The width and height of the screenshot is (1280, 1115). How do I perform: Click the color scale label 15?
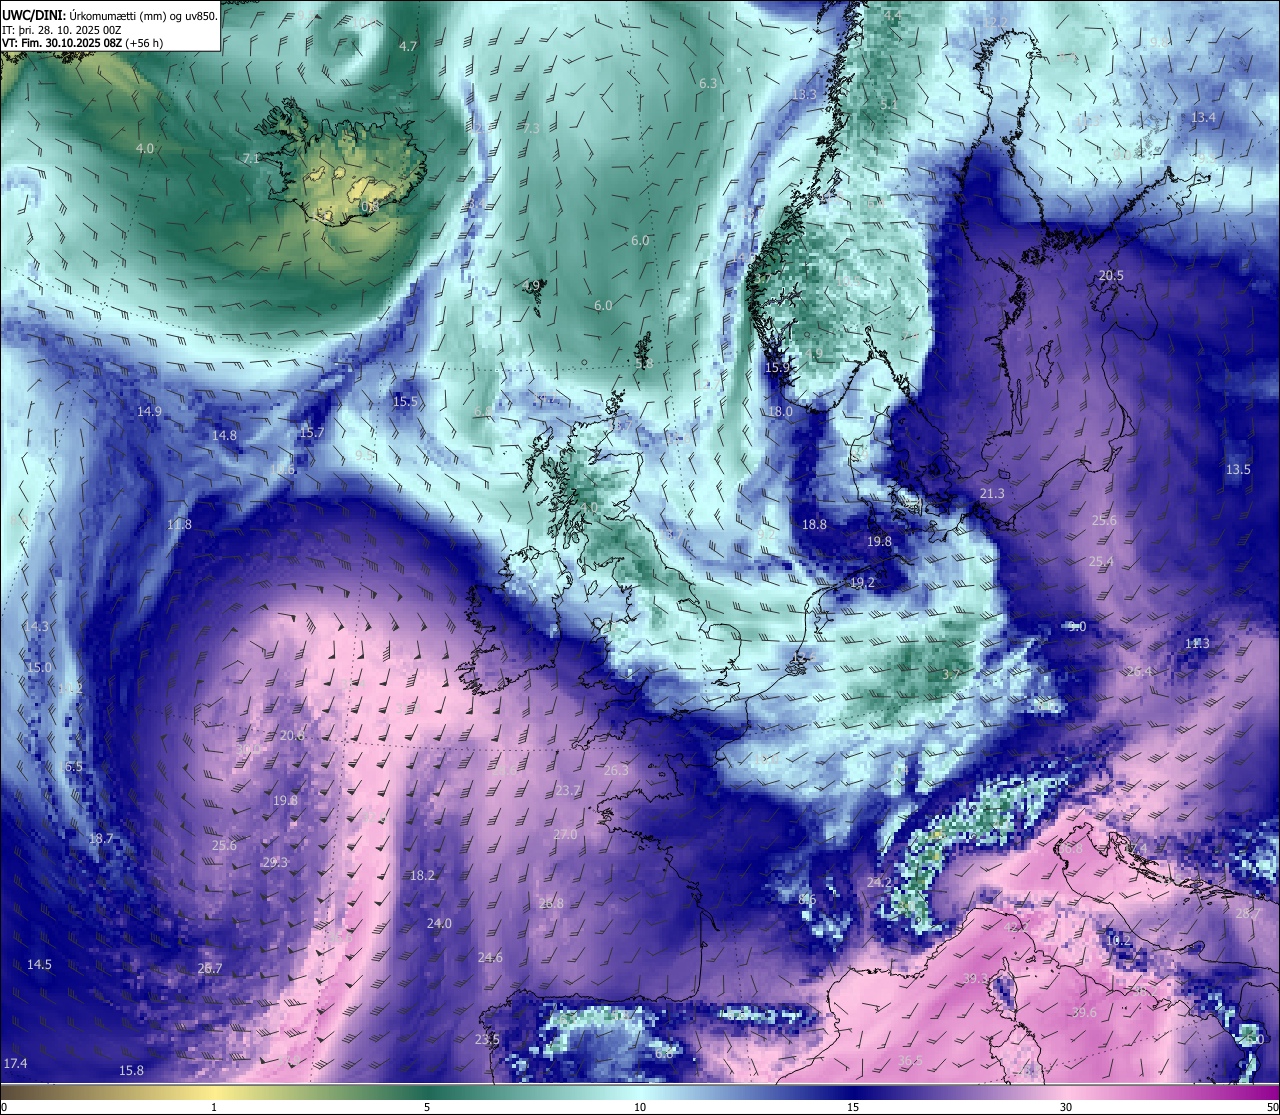pos(853,1107)
